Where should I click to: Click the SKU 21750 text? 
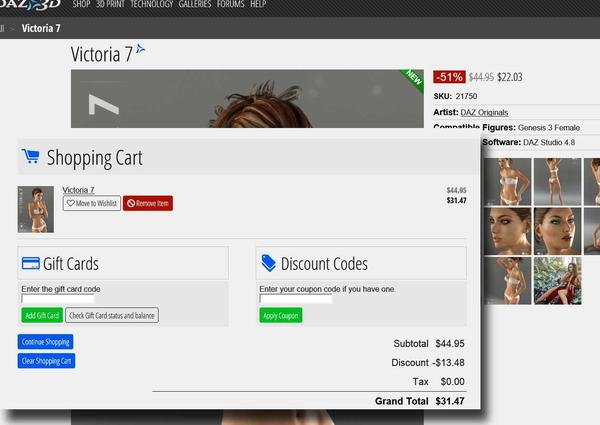pos(455,96)
